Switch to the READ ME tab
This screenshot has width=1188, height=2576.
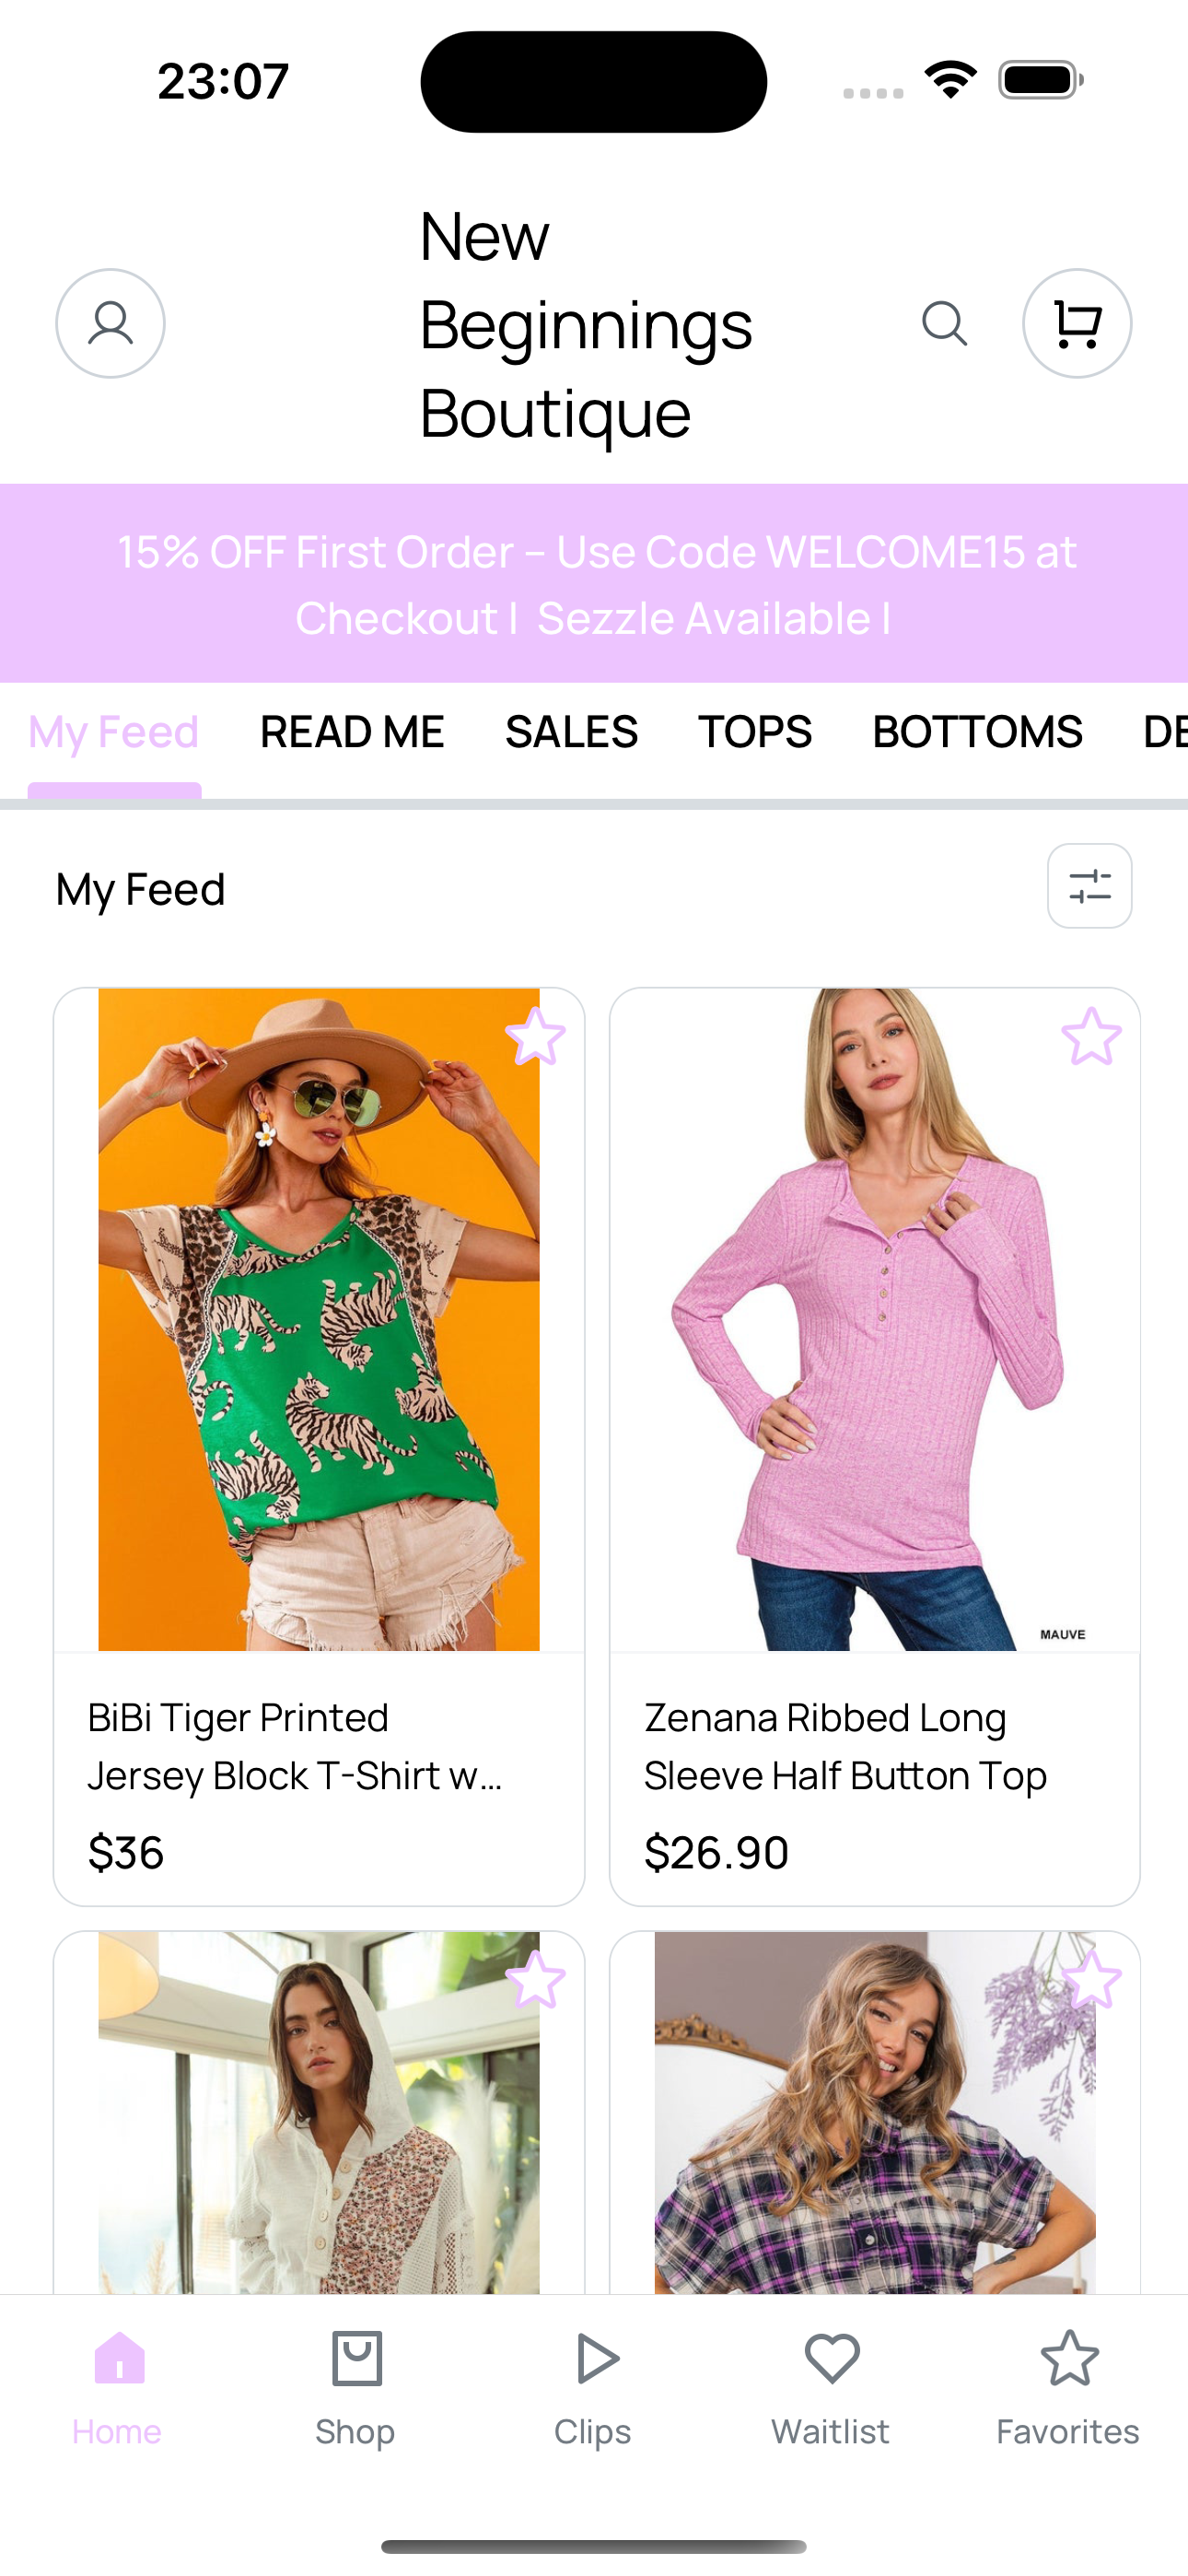tap(352, 732)
